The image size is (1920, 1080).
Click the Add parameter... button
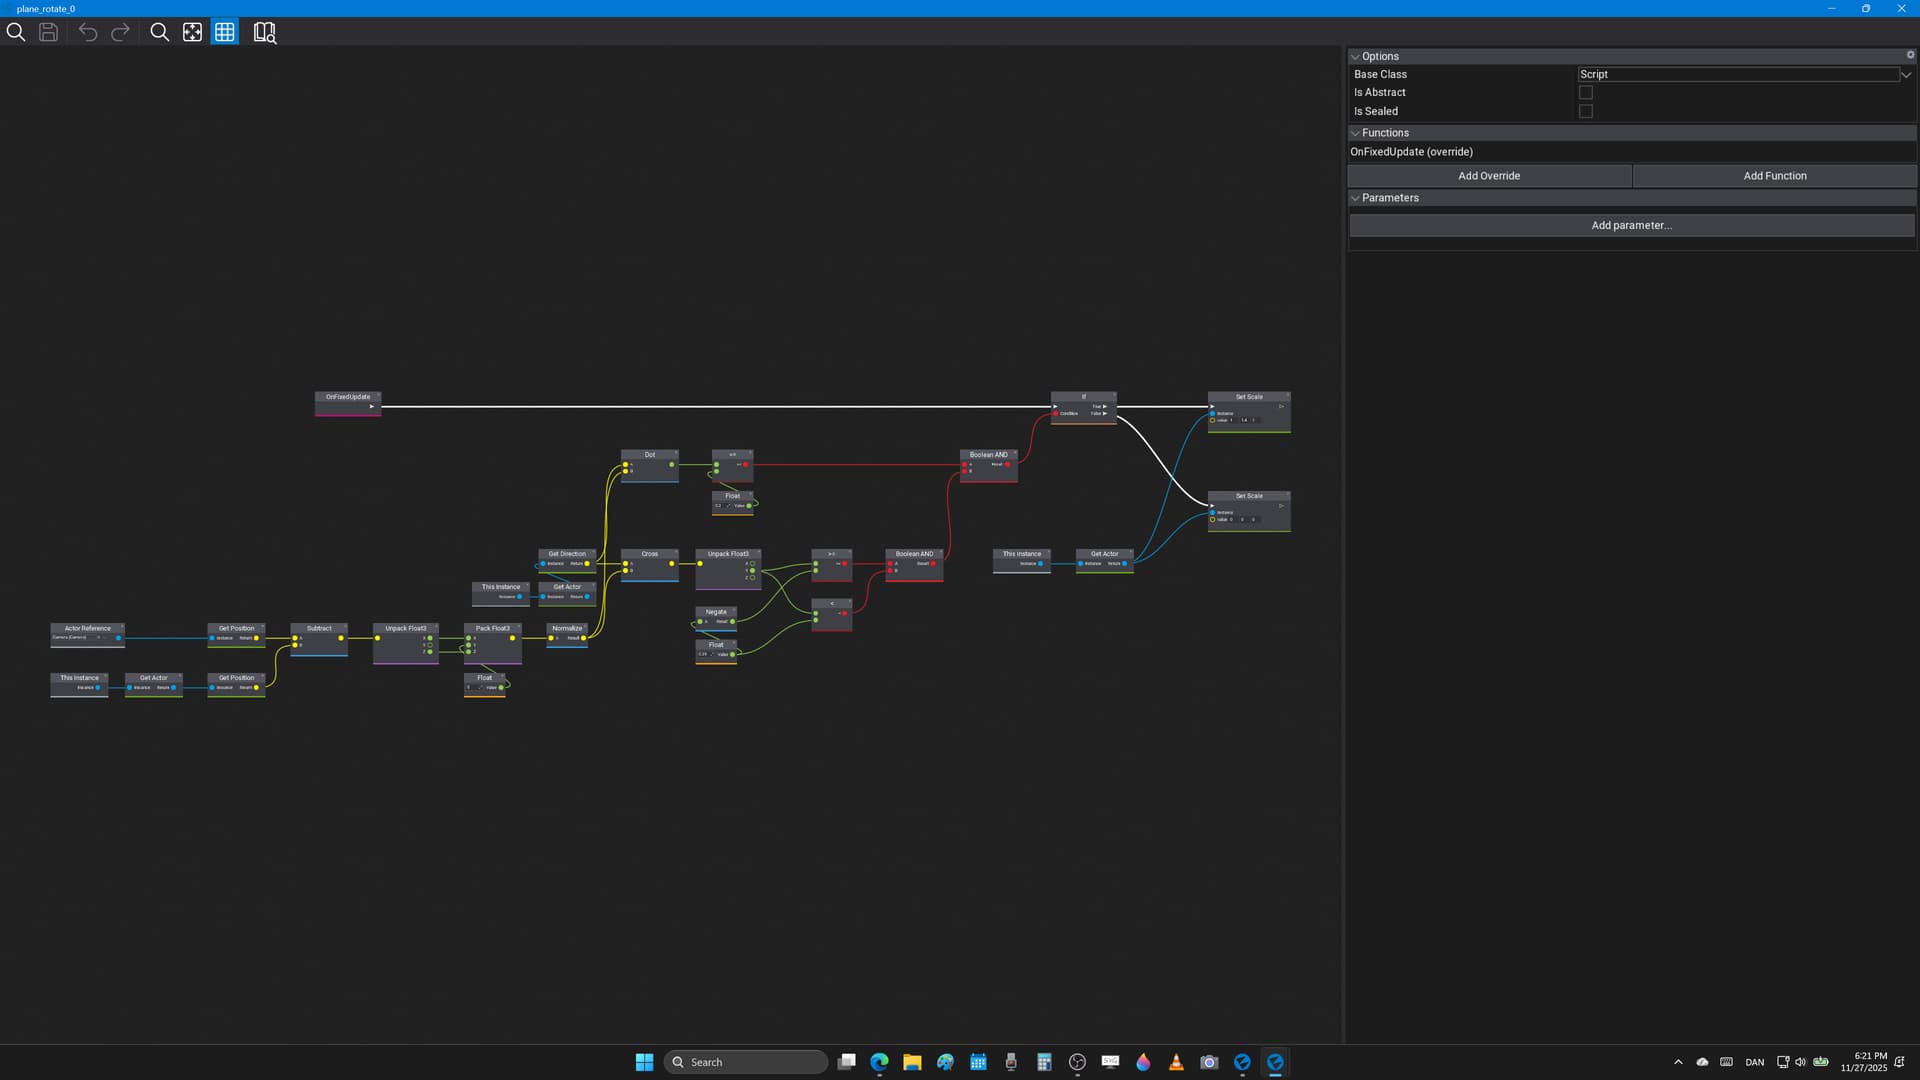(1631, 225)
